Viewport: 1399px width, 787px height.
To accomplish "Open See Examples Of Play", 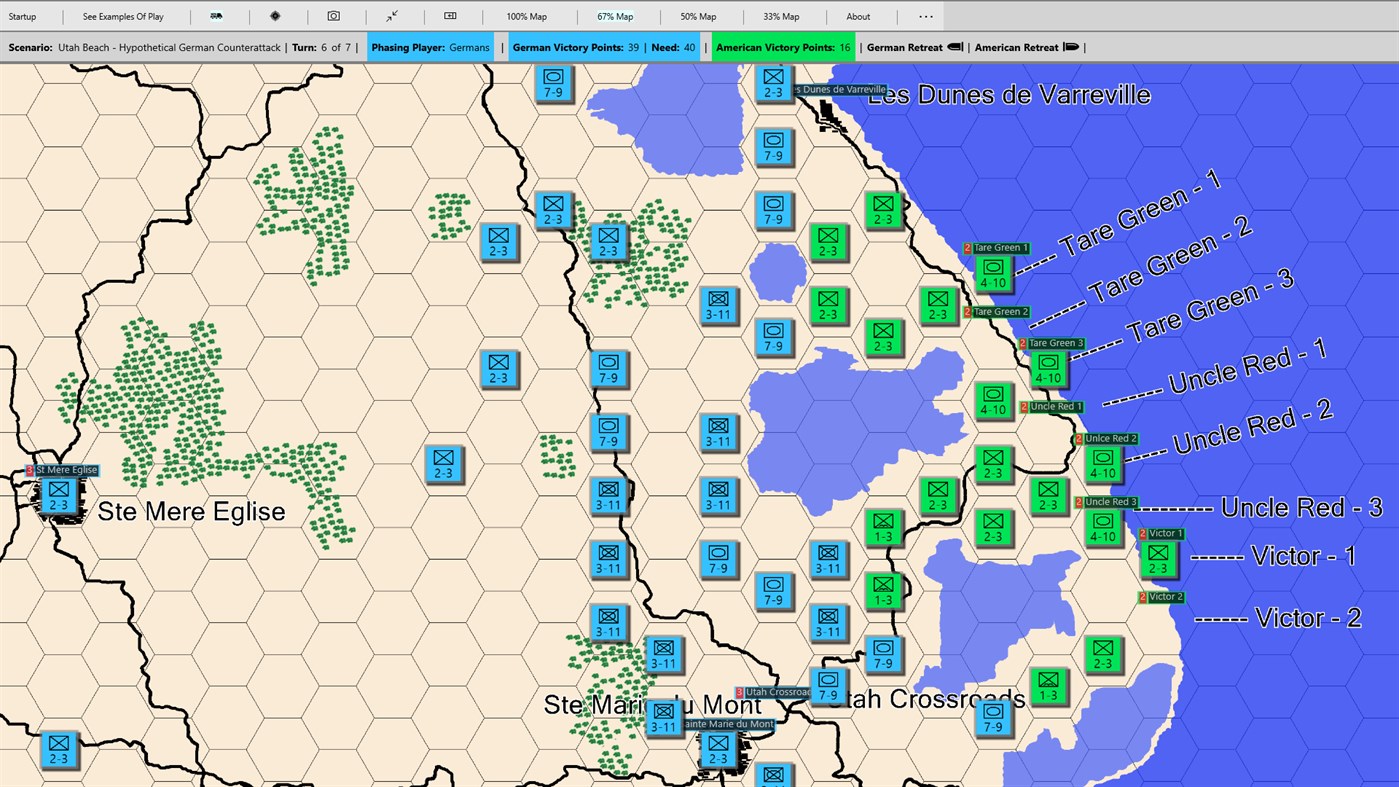I will [x=123, y=16].
